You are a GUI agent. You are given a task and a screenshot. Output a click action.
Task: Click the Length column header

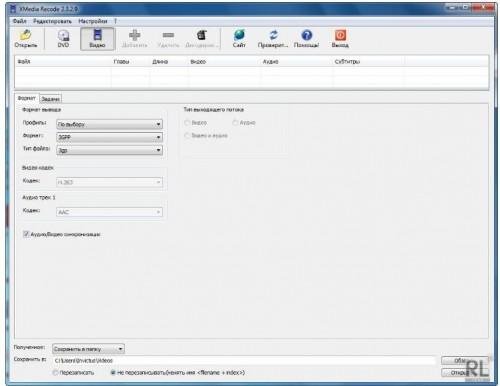[169, 62]
